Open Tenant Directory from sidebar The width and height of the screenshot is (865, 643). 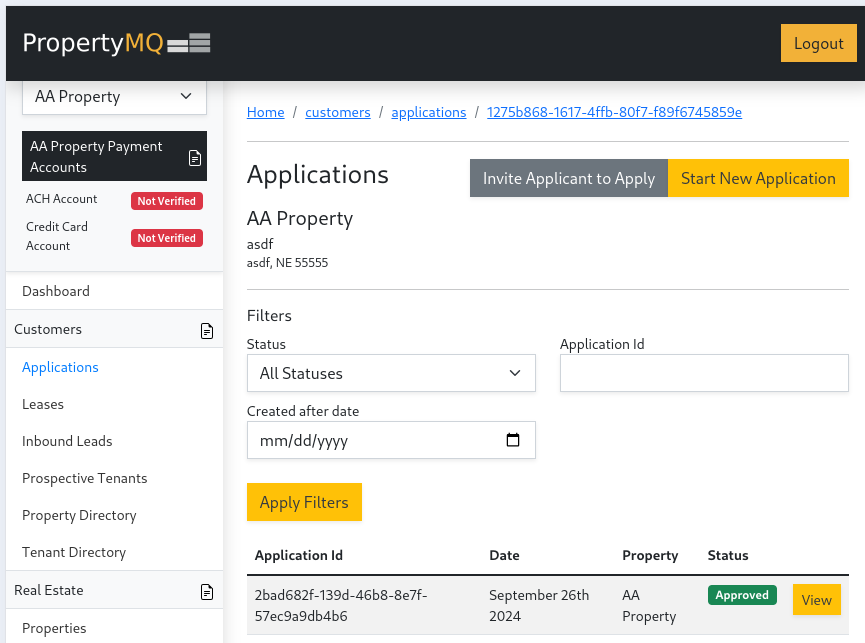pos(74,552)
